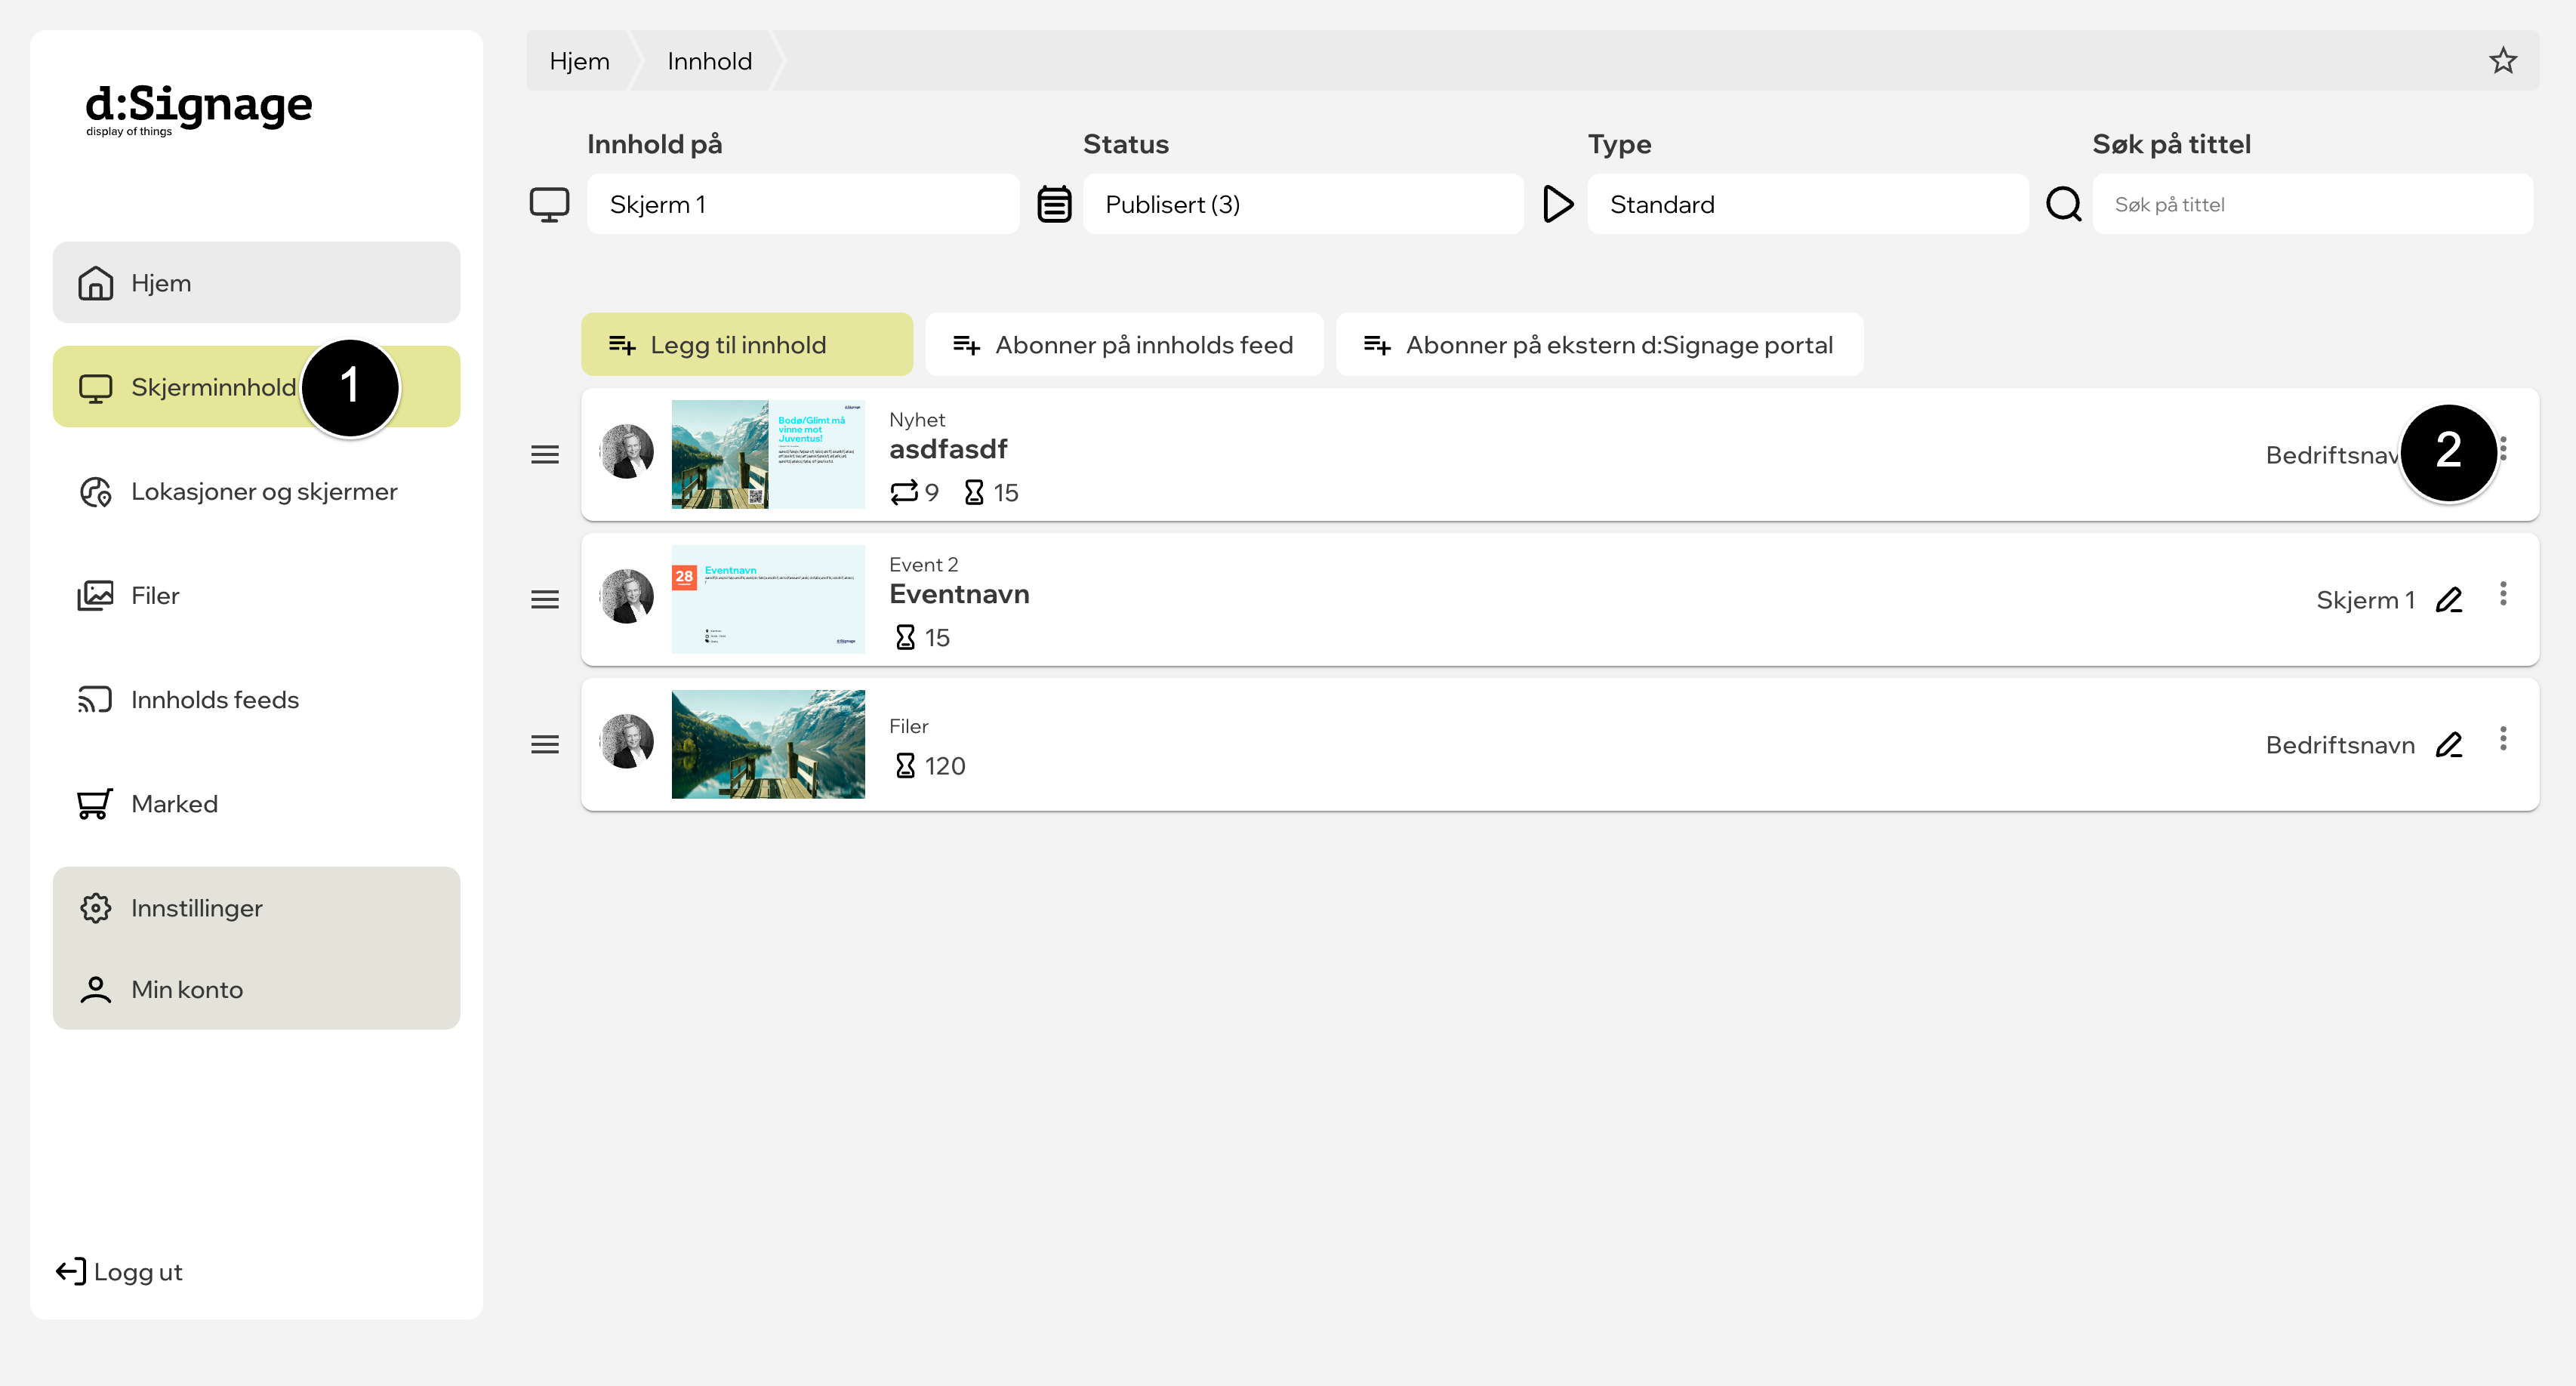Click the Eventnavn title
Screen dimensions: 2576x1386
coord(959,594)
